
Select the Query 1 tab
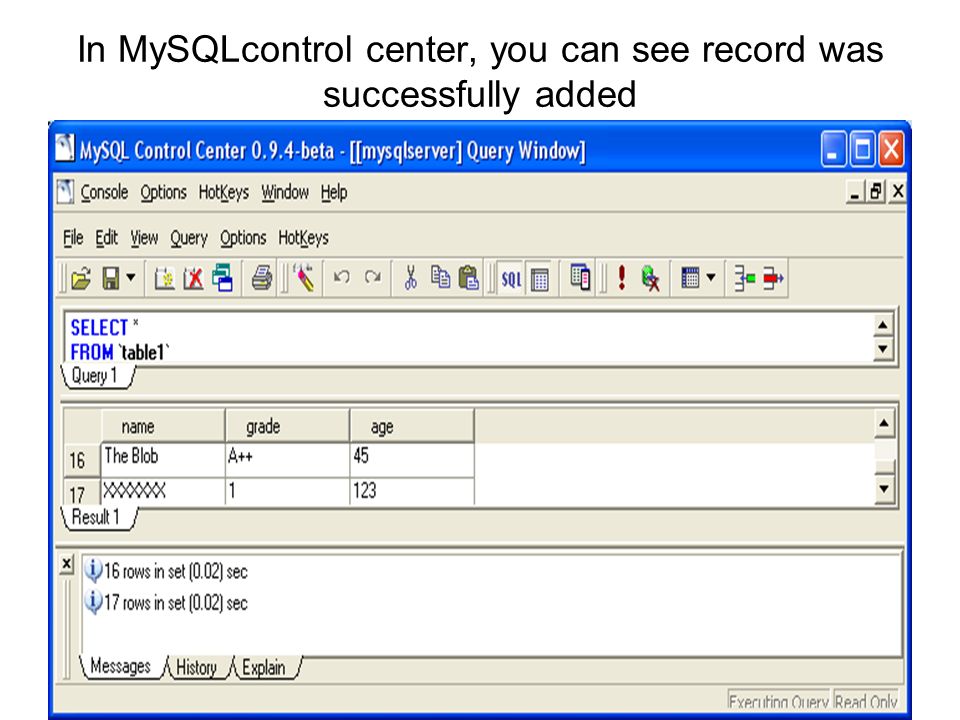[97, 376]
